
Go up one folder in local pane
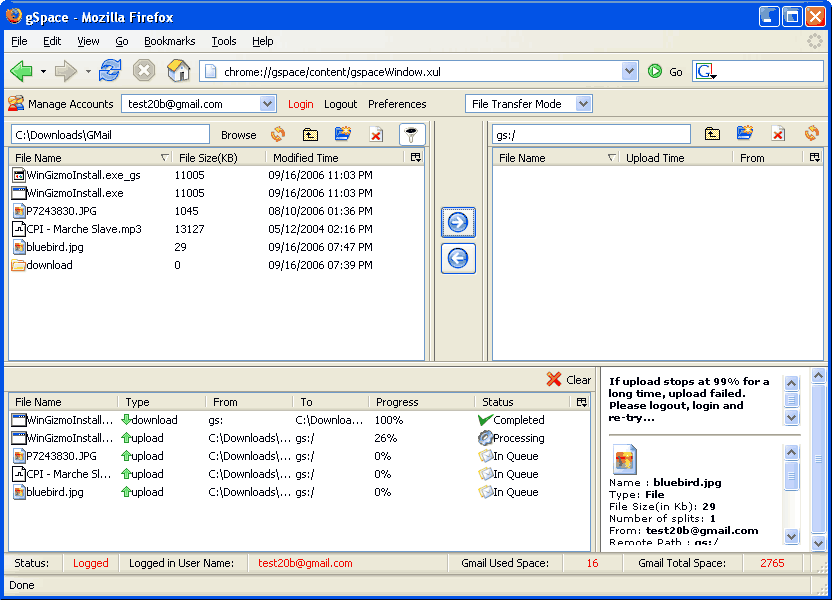[x=310, y=134]
